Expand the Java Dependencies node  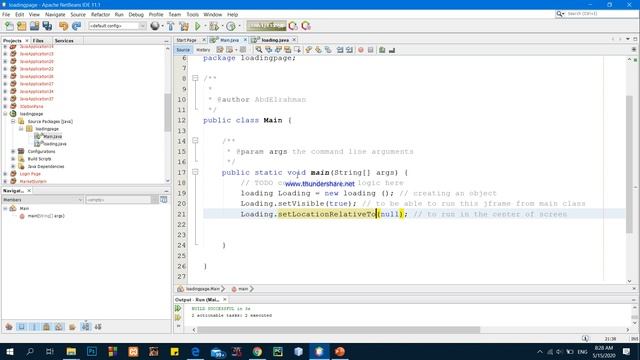13,167
